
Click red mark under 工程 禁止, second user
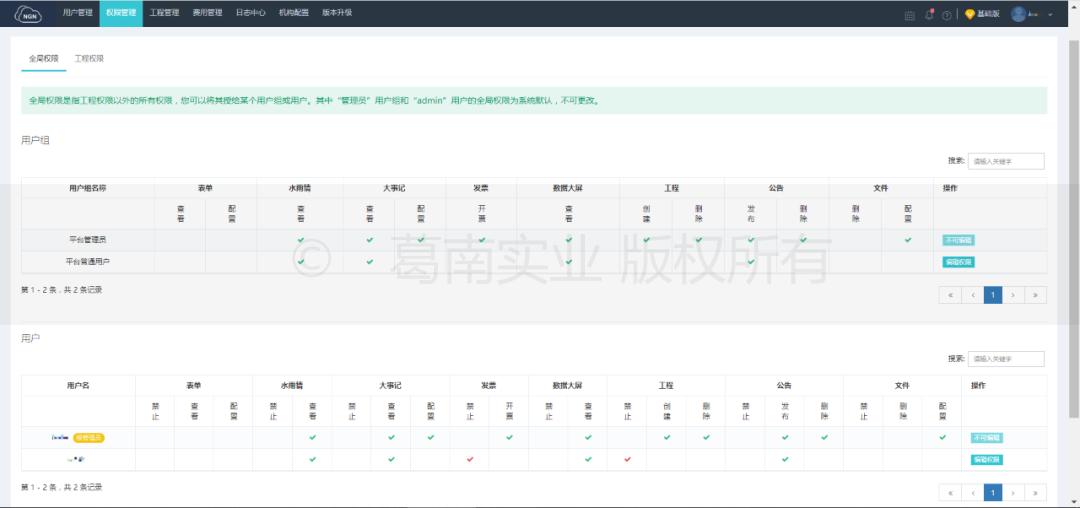tap(627, 460)
